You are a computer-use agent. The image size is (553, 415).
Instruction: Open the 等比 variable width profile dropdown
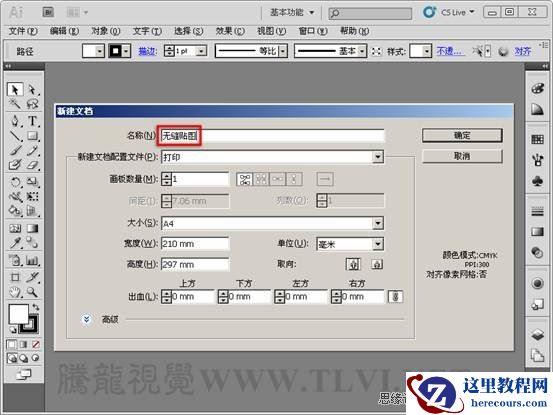pos(283,51)
